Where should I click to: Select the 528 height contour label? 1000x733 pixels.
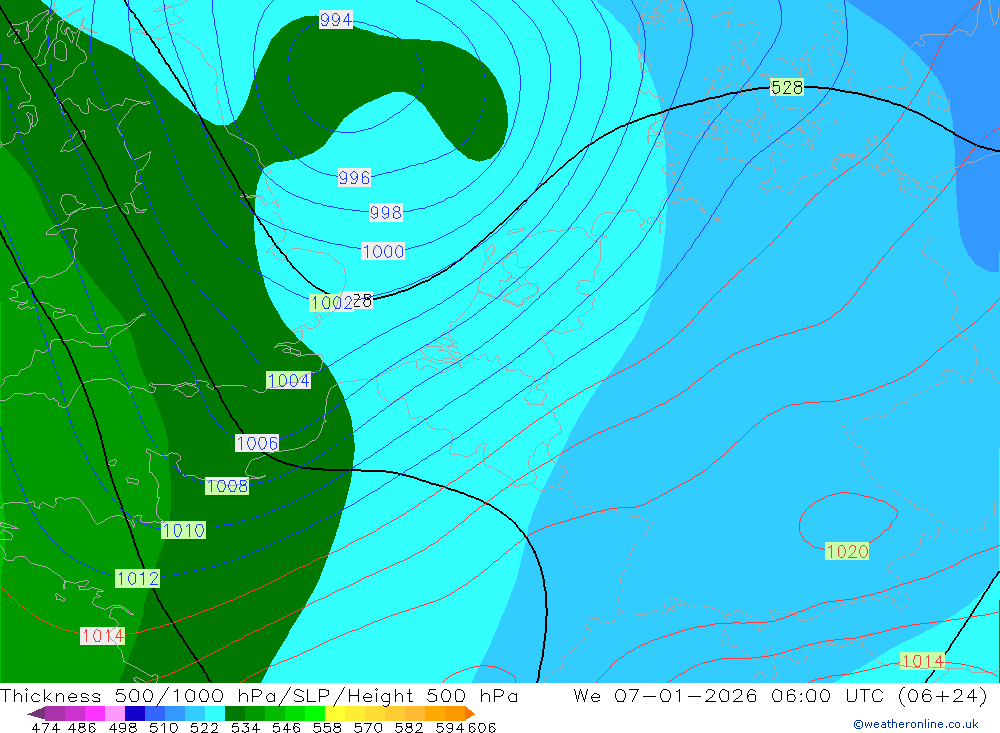pos(787,87)
